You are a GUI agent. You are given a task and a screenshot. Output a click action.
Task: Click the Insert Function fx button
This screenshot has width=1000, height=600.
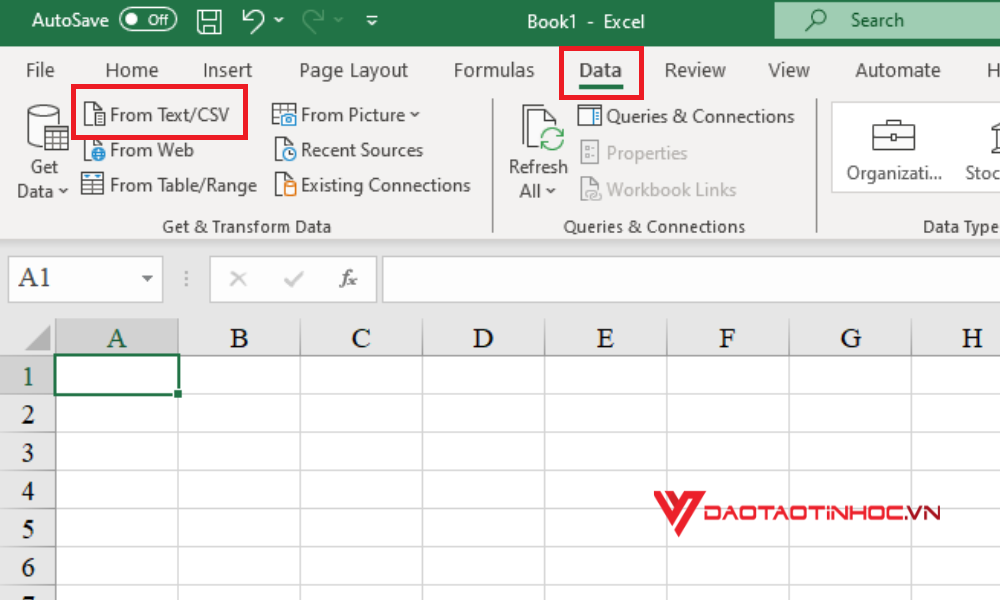[347, 279]
